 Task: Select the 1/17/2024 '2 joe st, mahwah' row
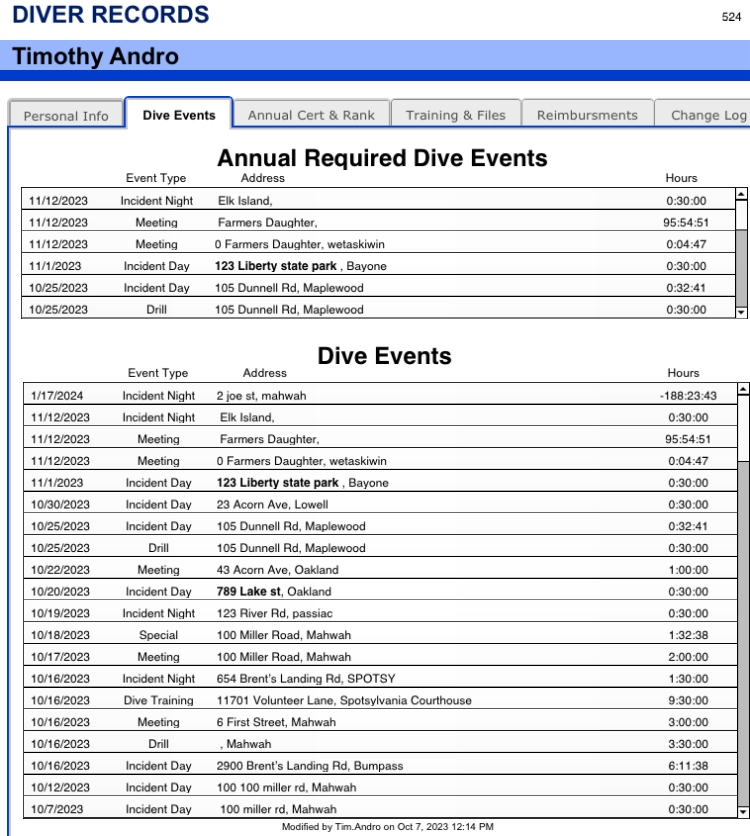click(x=380, y=395)
